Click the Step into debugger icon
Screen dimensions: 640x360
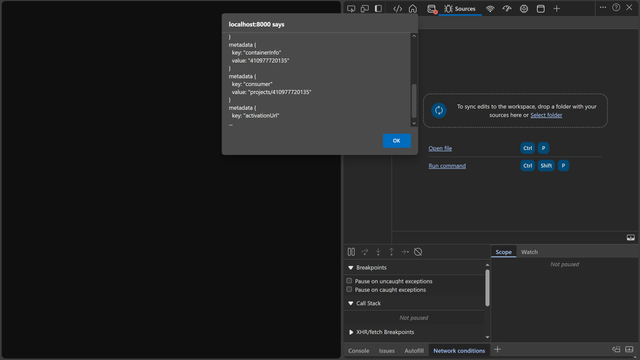[x=378, y=252]
